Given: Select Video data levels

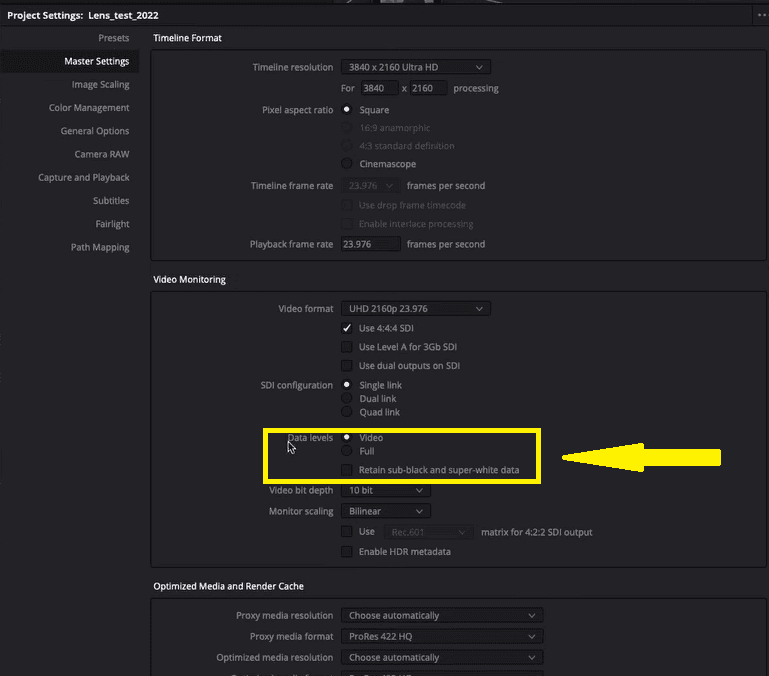Looking at the screenshot, I should click(347, 437).
